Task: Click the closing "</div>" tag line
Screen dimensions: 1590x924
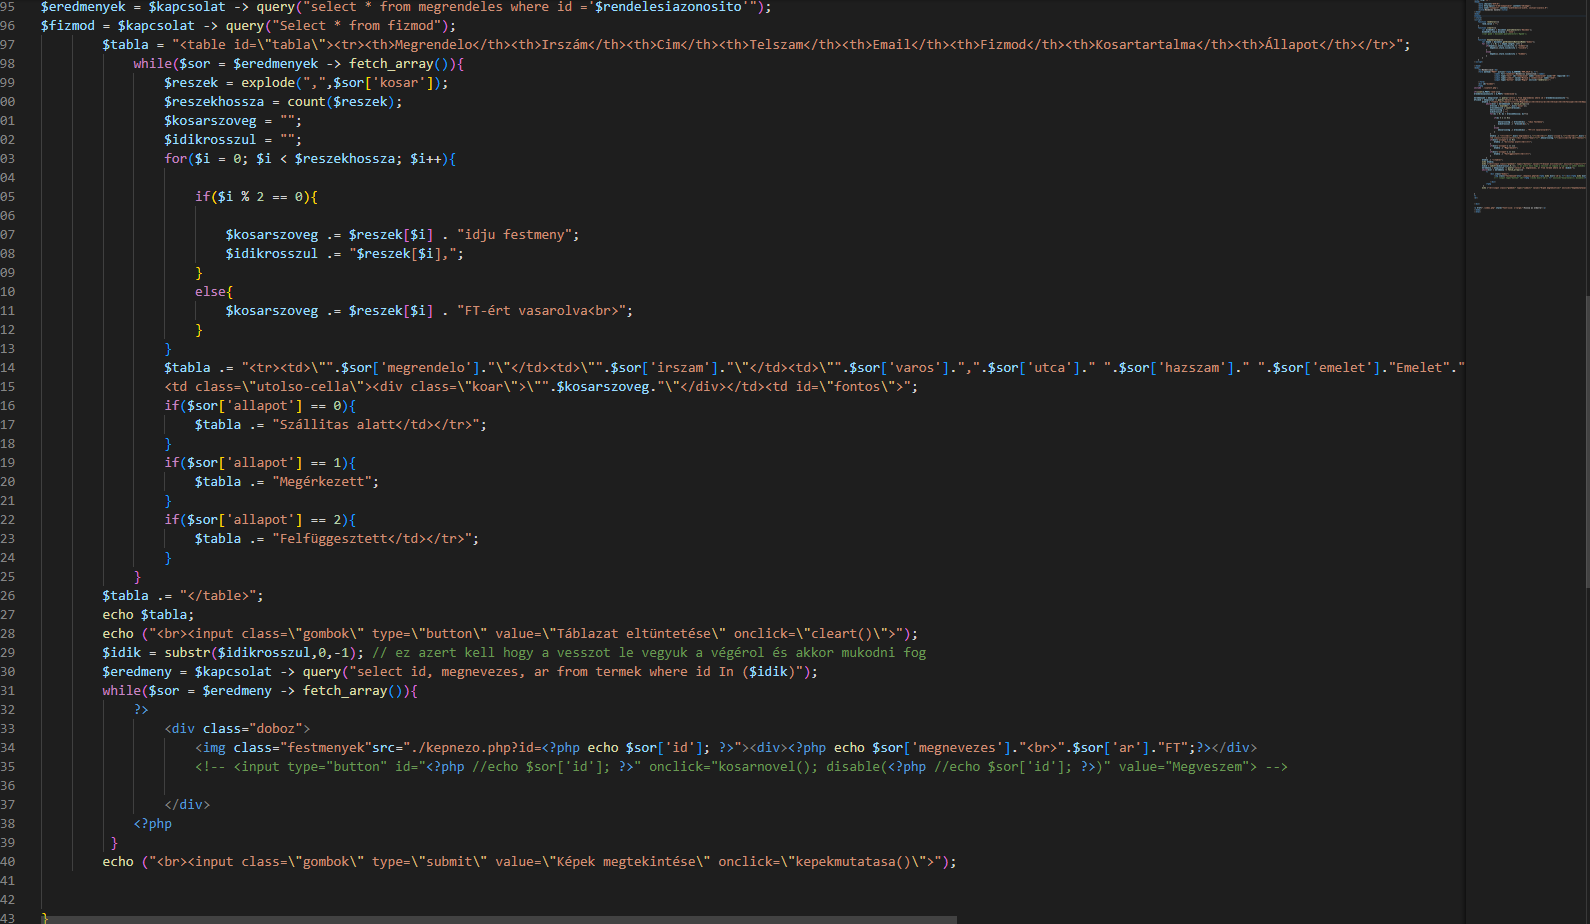Action: click(x=187, y=805)
